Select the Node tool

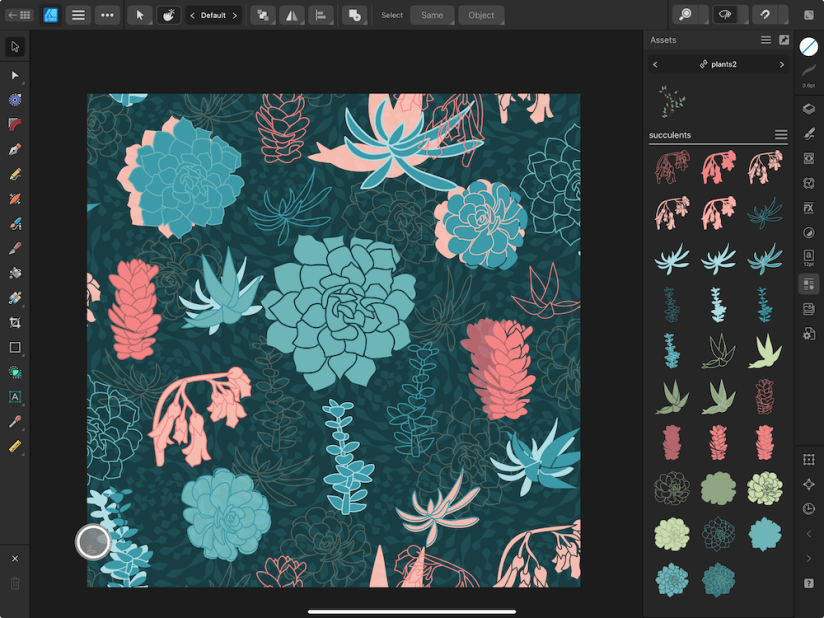pos(14,75)
